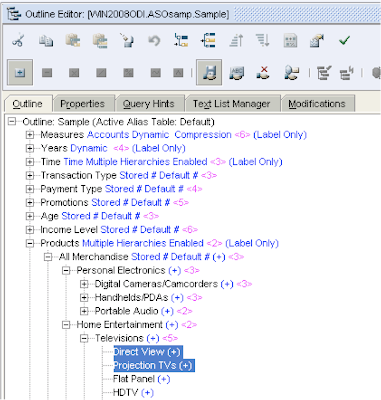
Task: Expand the Payment Type dimension
Action: pyautogui.click(x=30, y=189)
